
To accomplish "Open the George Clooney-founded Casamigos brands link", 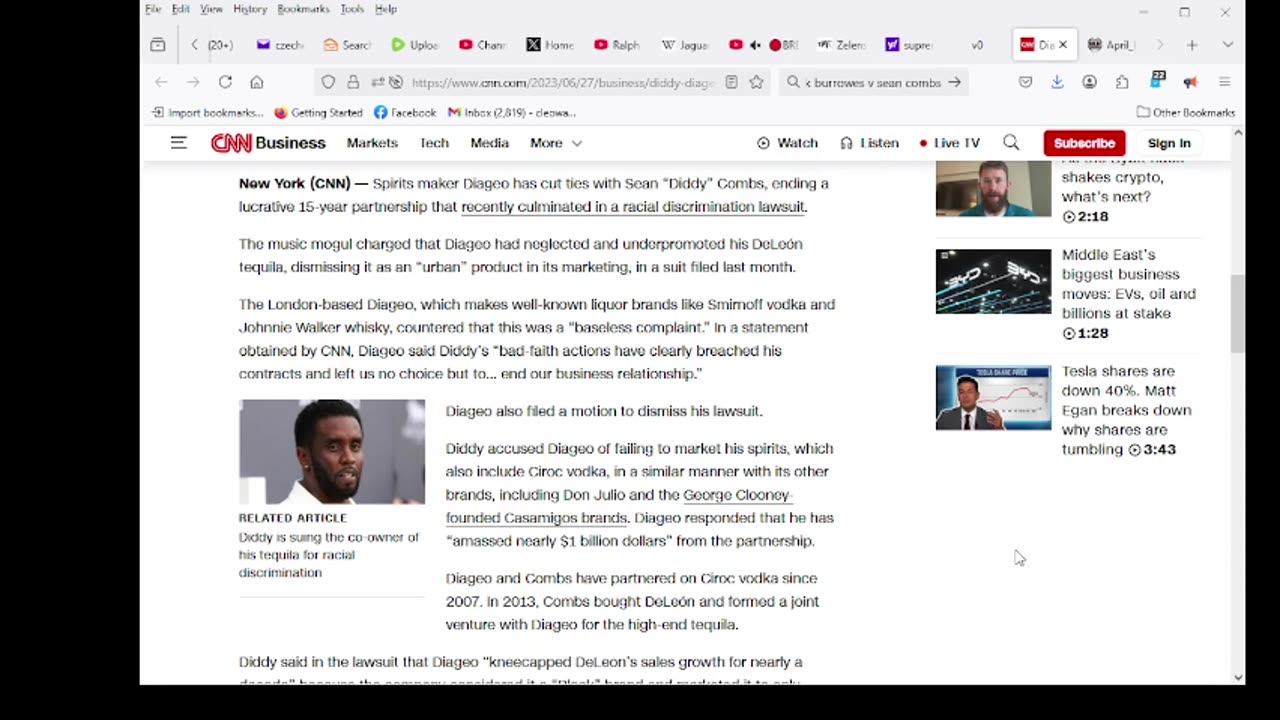I will [x=619, y=506].
